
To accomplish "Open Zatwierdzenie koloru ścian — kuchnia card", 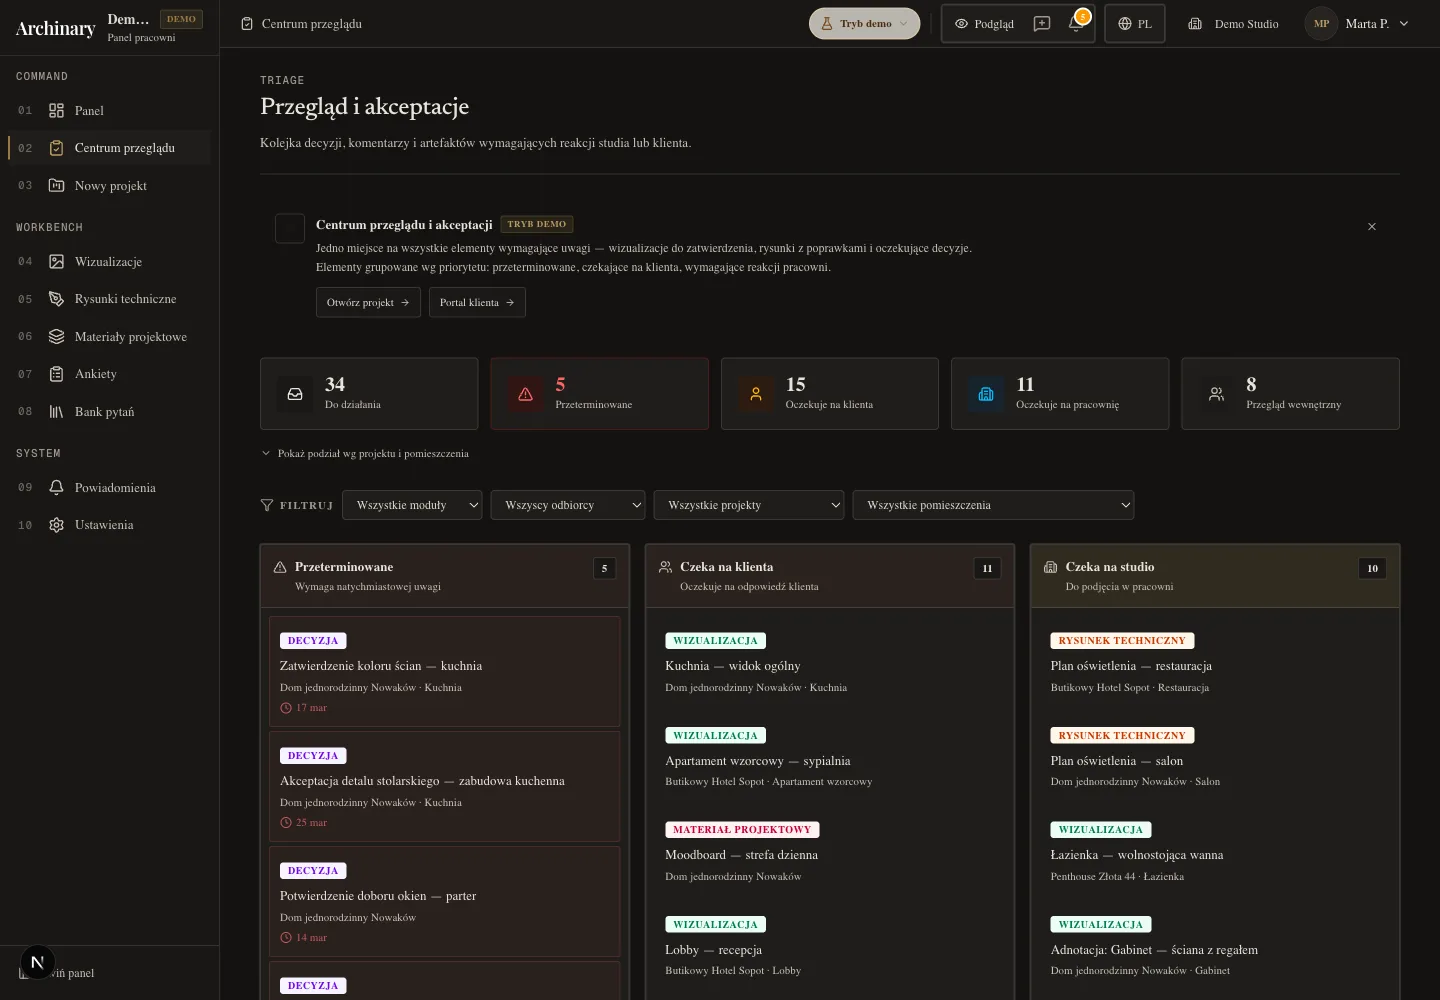I will (x=445, y=671).
